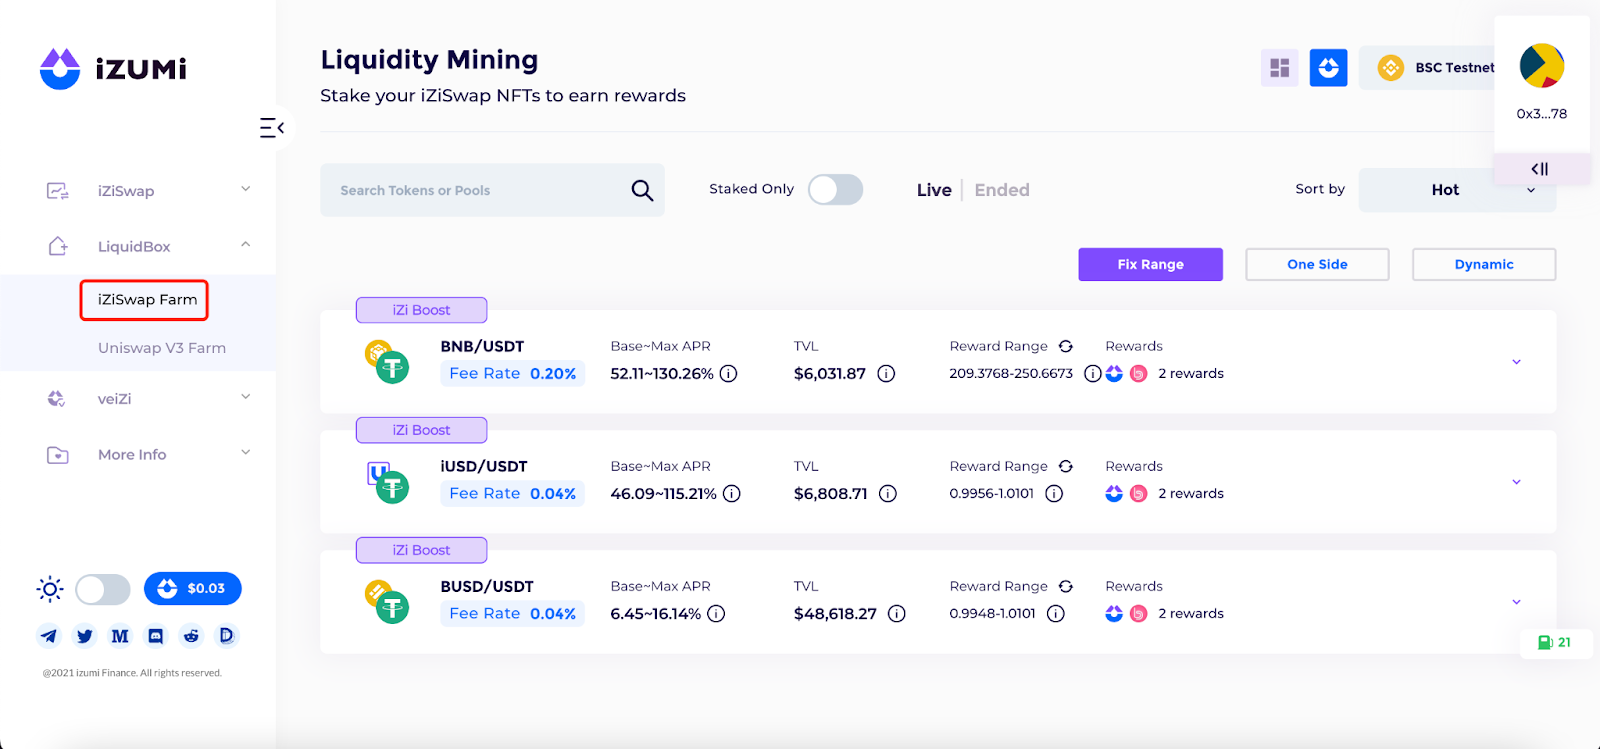Open the Sort by Hot dropdown
Screen dimensions: 1600x749
tap(1457, 190)
